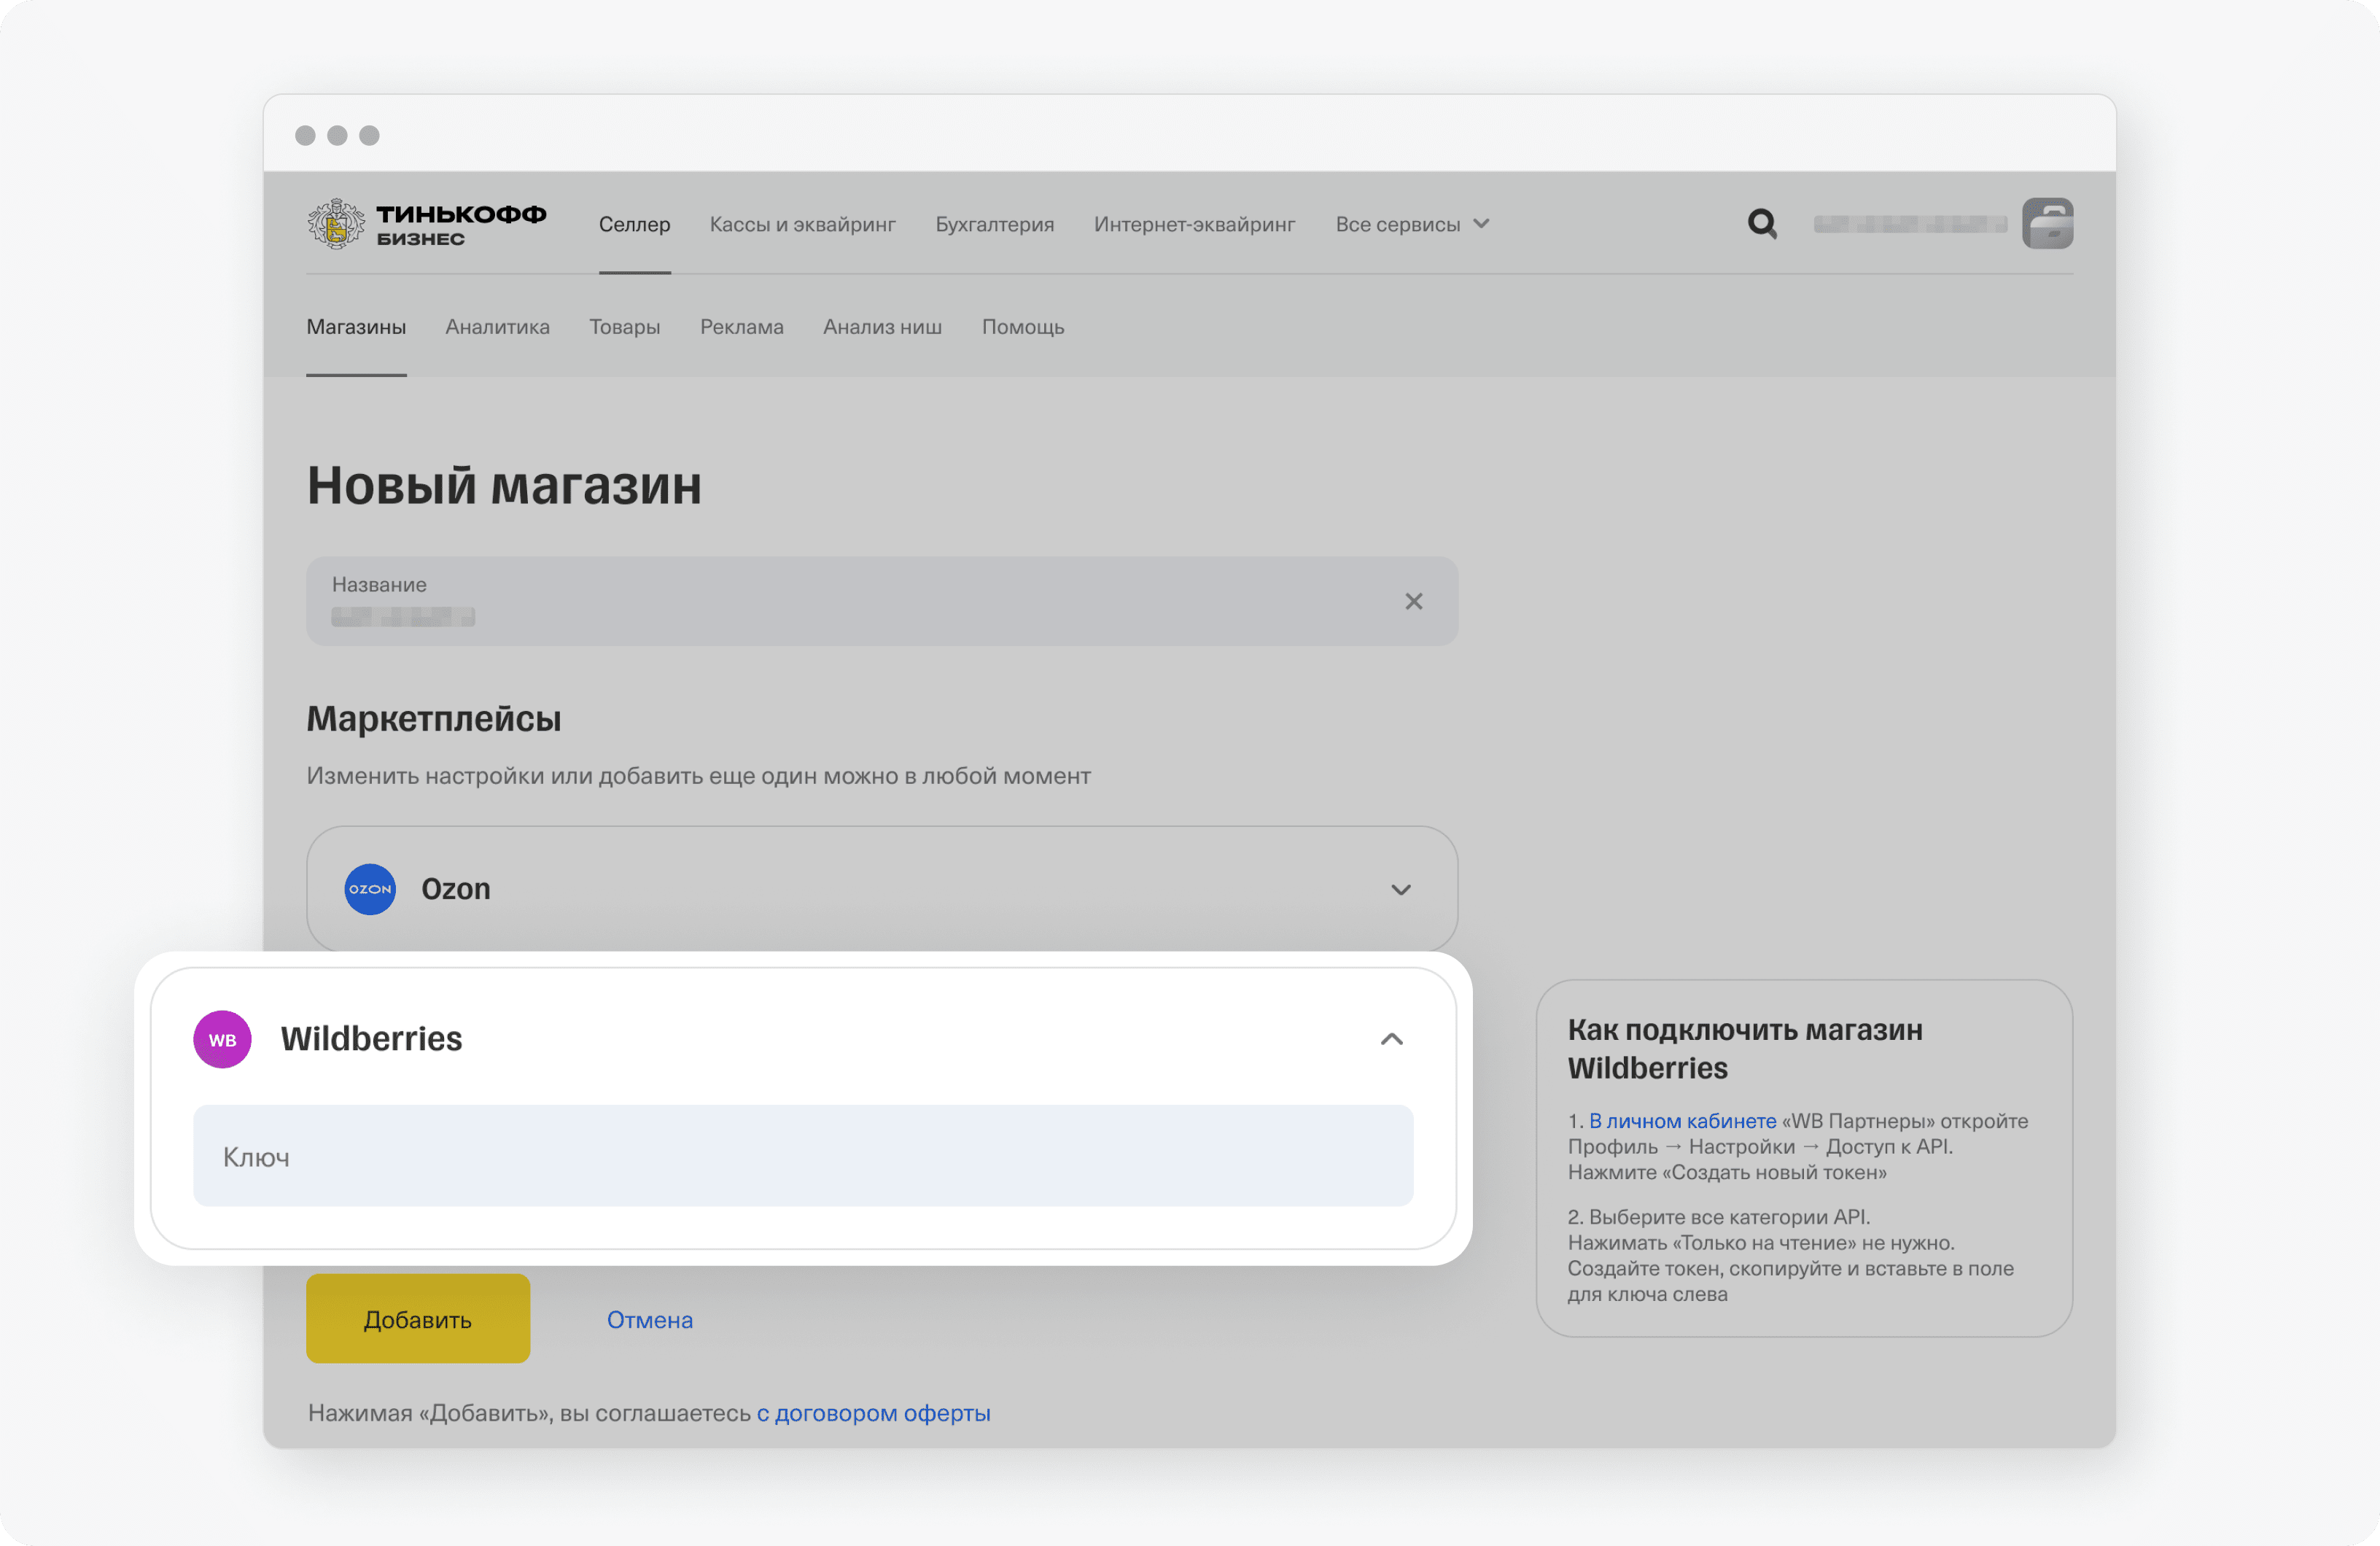
Task: Click the Ozon logo icon
Action: [x=370, y=889]
